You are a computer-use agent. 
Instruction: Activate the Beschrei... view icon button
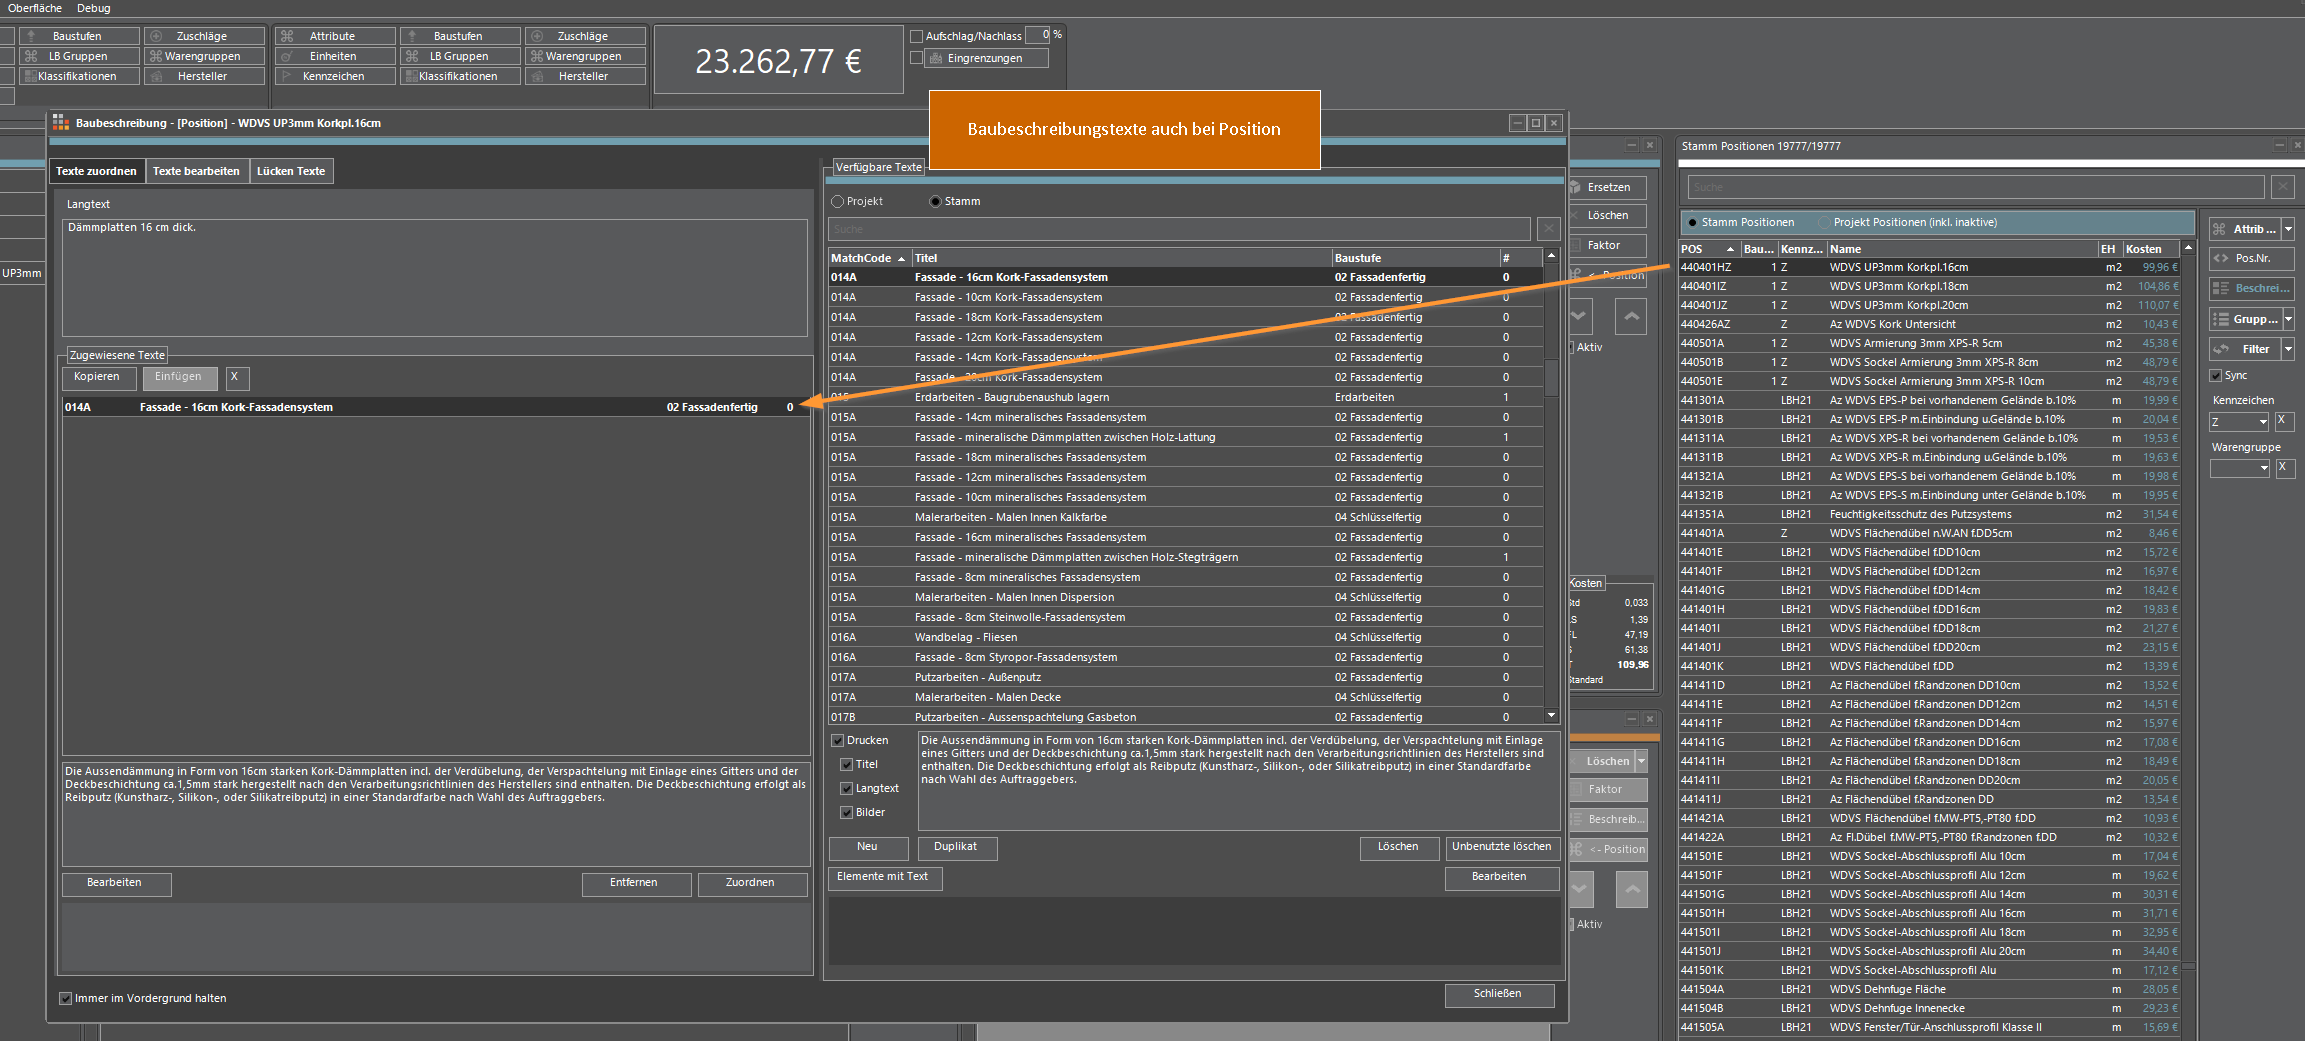[x=2251, y=288]
